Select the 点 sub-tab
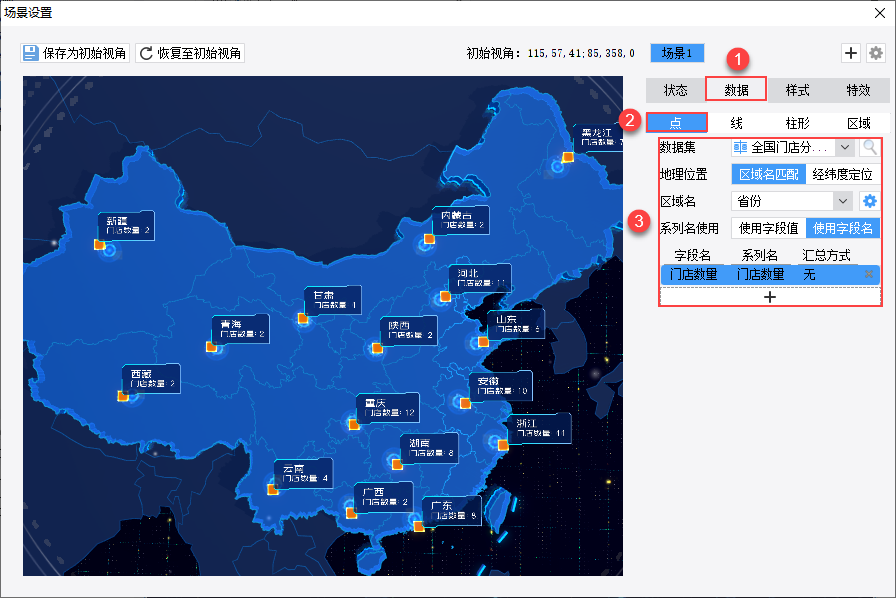 click(676, 122)
